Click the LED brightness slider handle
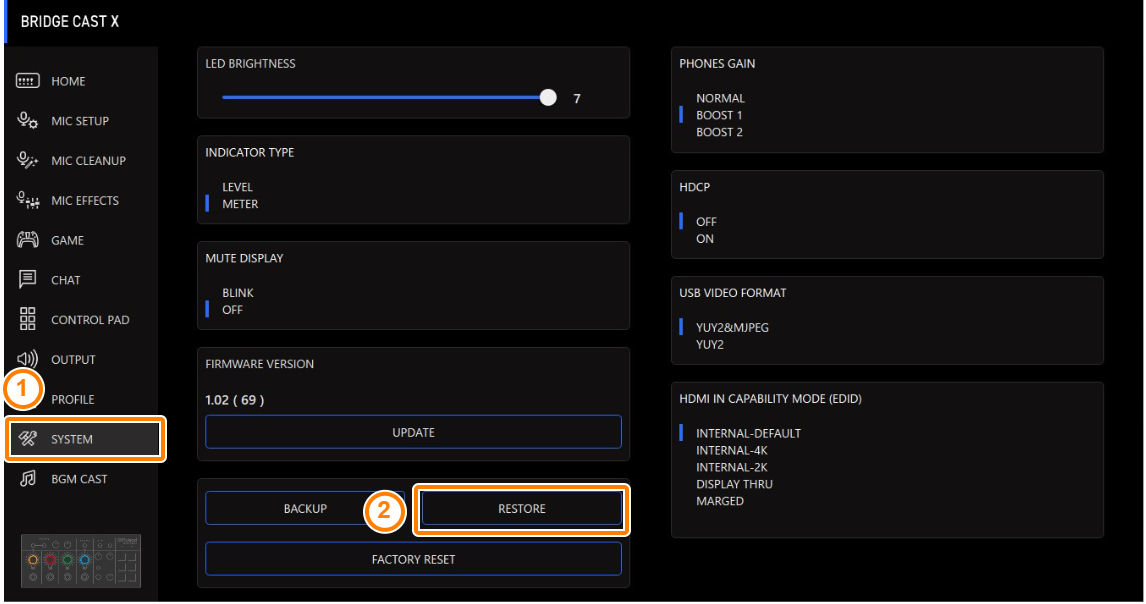This screenshot has width=1146, height=604. (x=548, y=97)
